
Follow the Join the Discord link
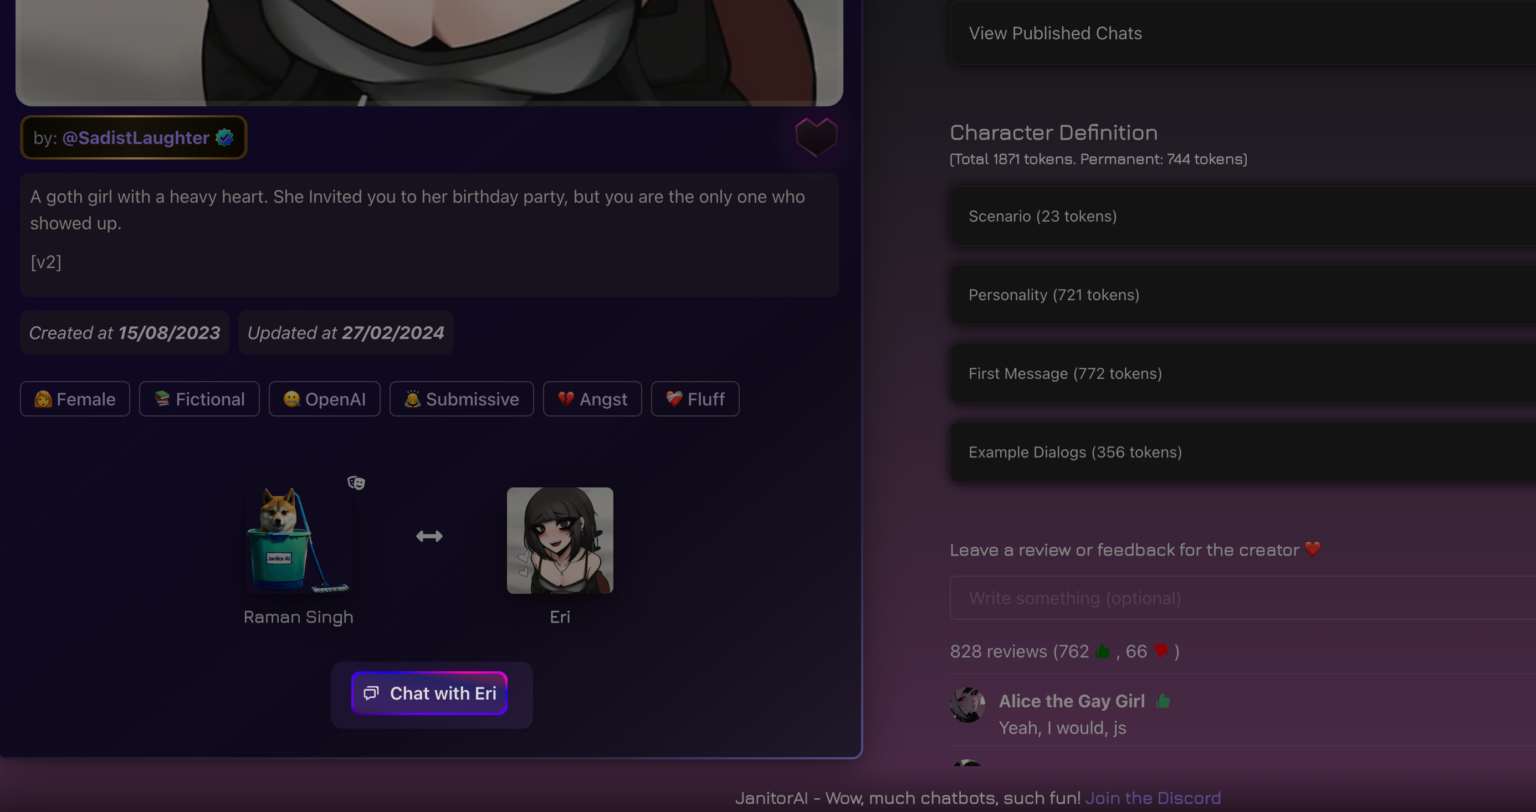[1153, 798]
